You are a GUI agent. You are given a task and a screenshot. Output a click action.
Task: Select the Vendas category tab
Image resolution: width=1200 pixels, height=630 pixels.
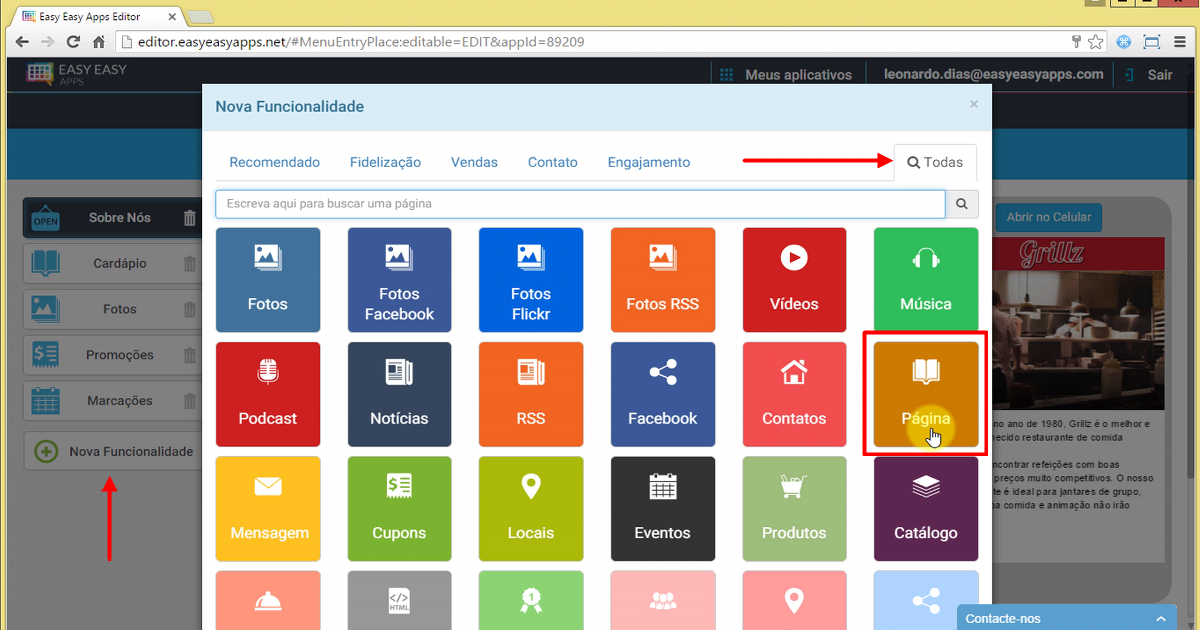(474, 161)
